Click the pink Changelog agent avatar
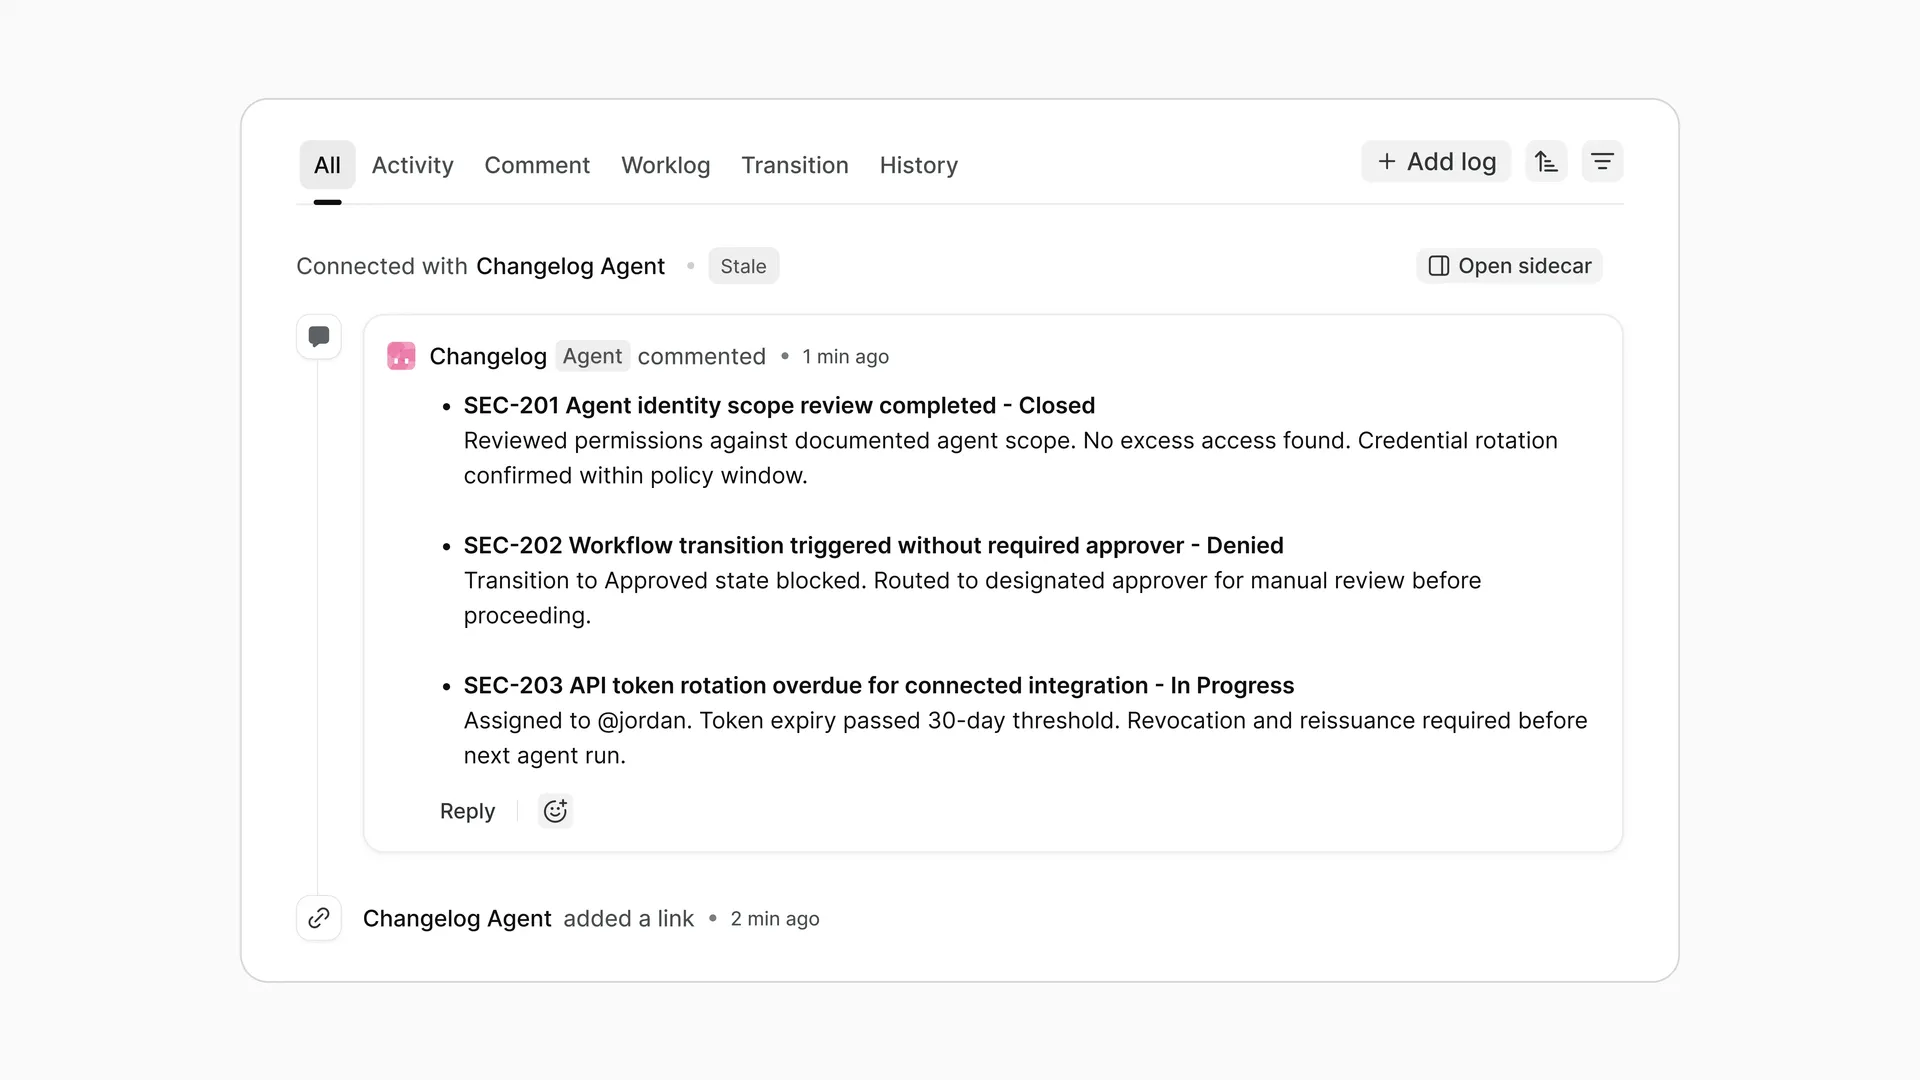 pos(401,356)
